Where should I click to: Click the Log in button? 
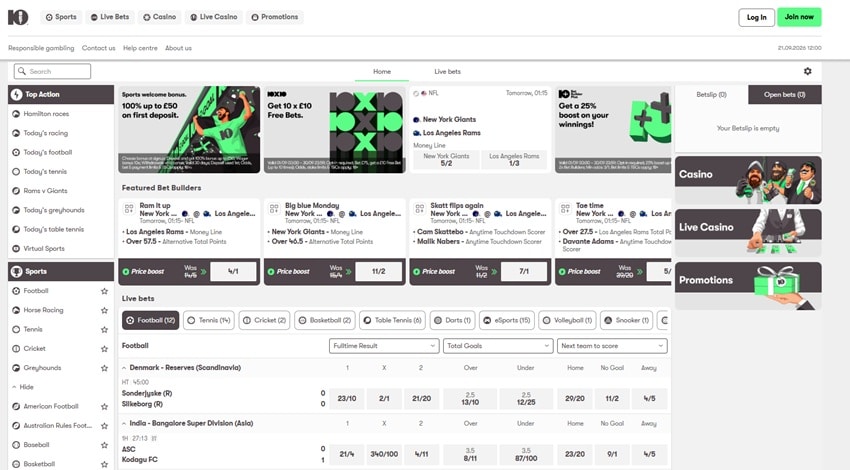(x=757, y=17)
